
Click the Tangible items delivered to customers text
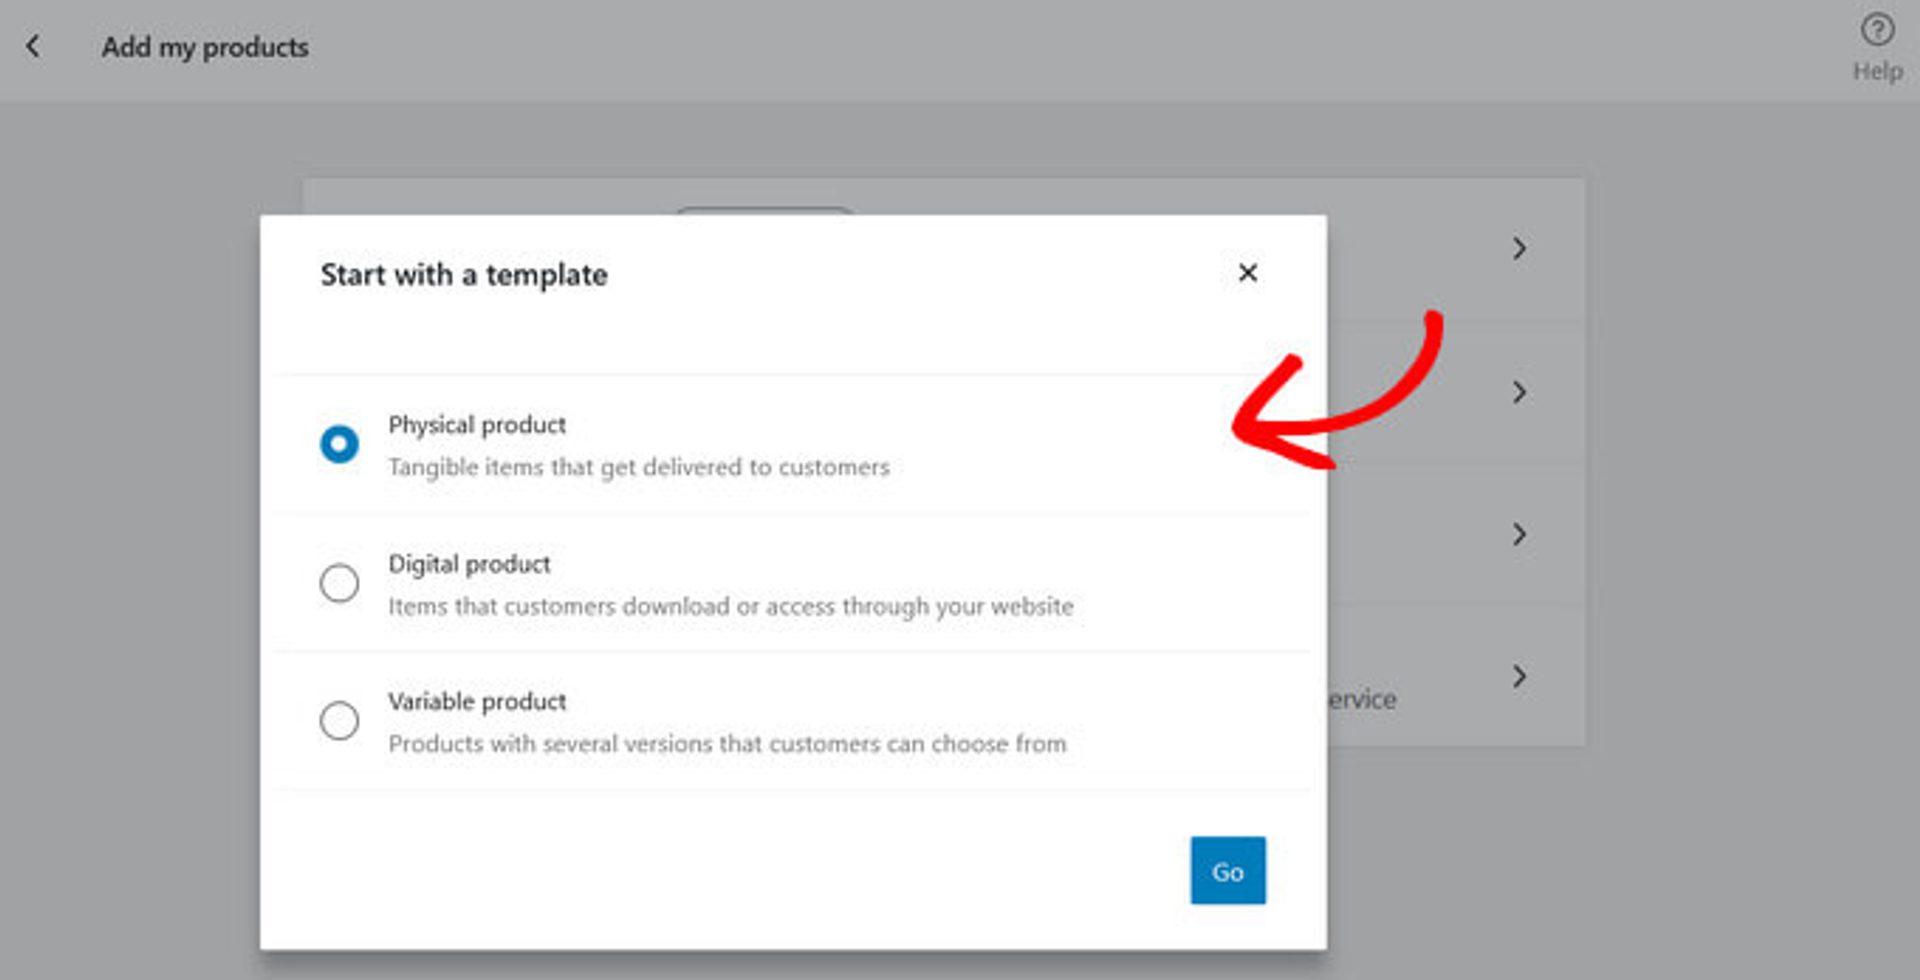(639, 466)
